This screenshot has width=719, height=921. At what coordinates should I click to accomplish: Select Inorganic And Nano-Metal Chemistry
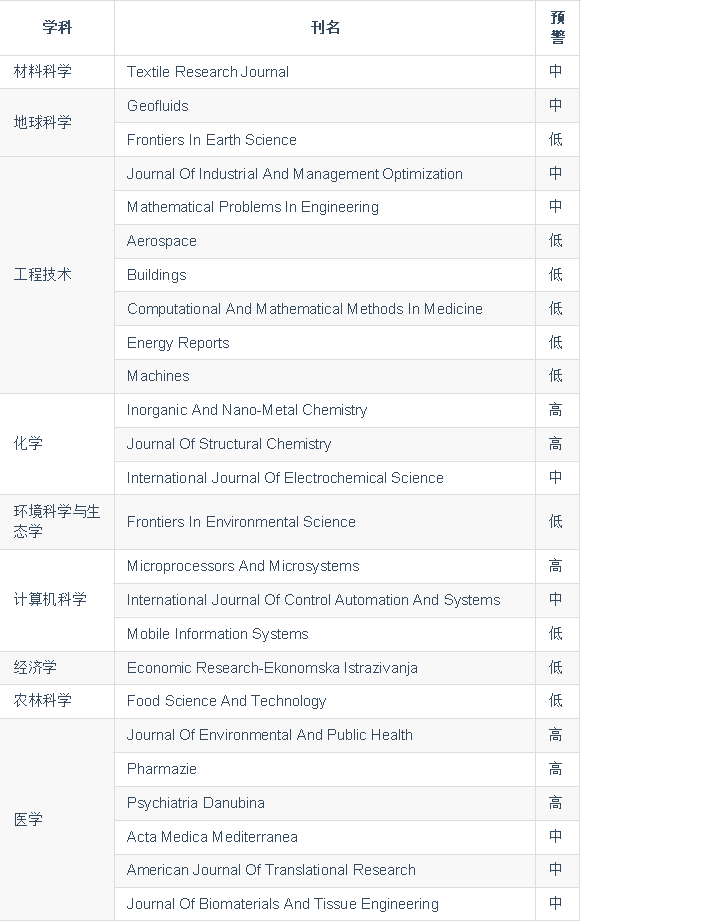pyautogui.click(x=247, y=410)
